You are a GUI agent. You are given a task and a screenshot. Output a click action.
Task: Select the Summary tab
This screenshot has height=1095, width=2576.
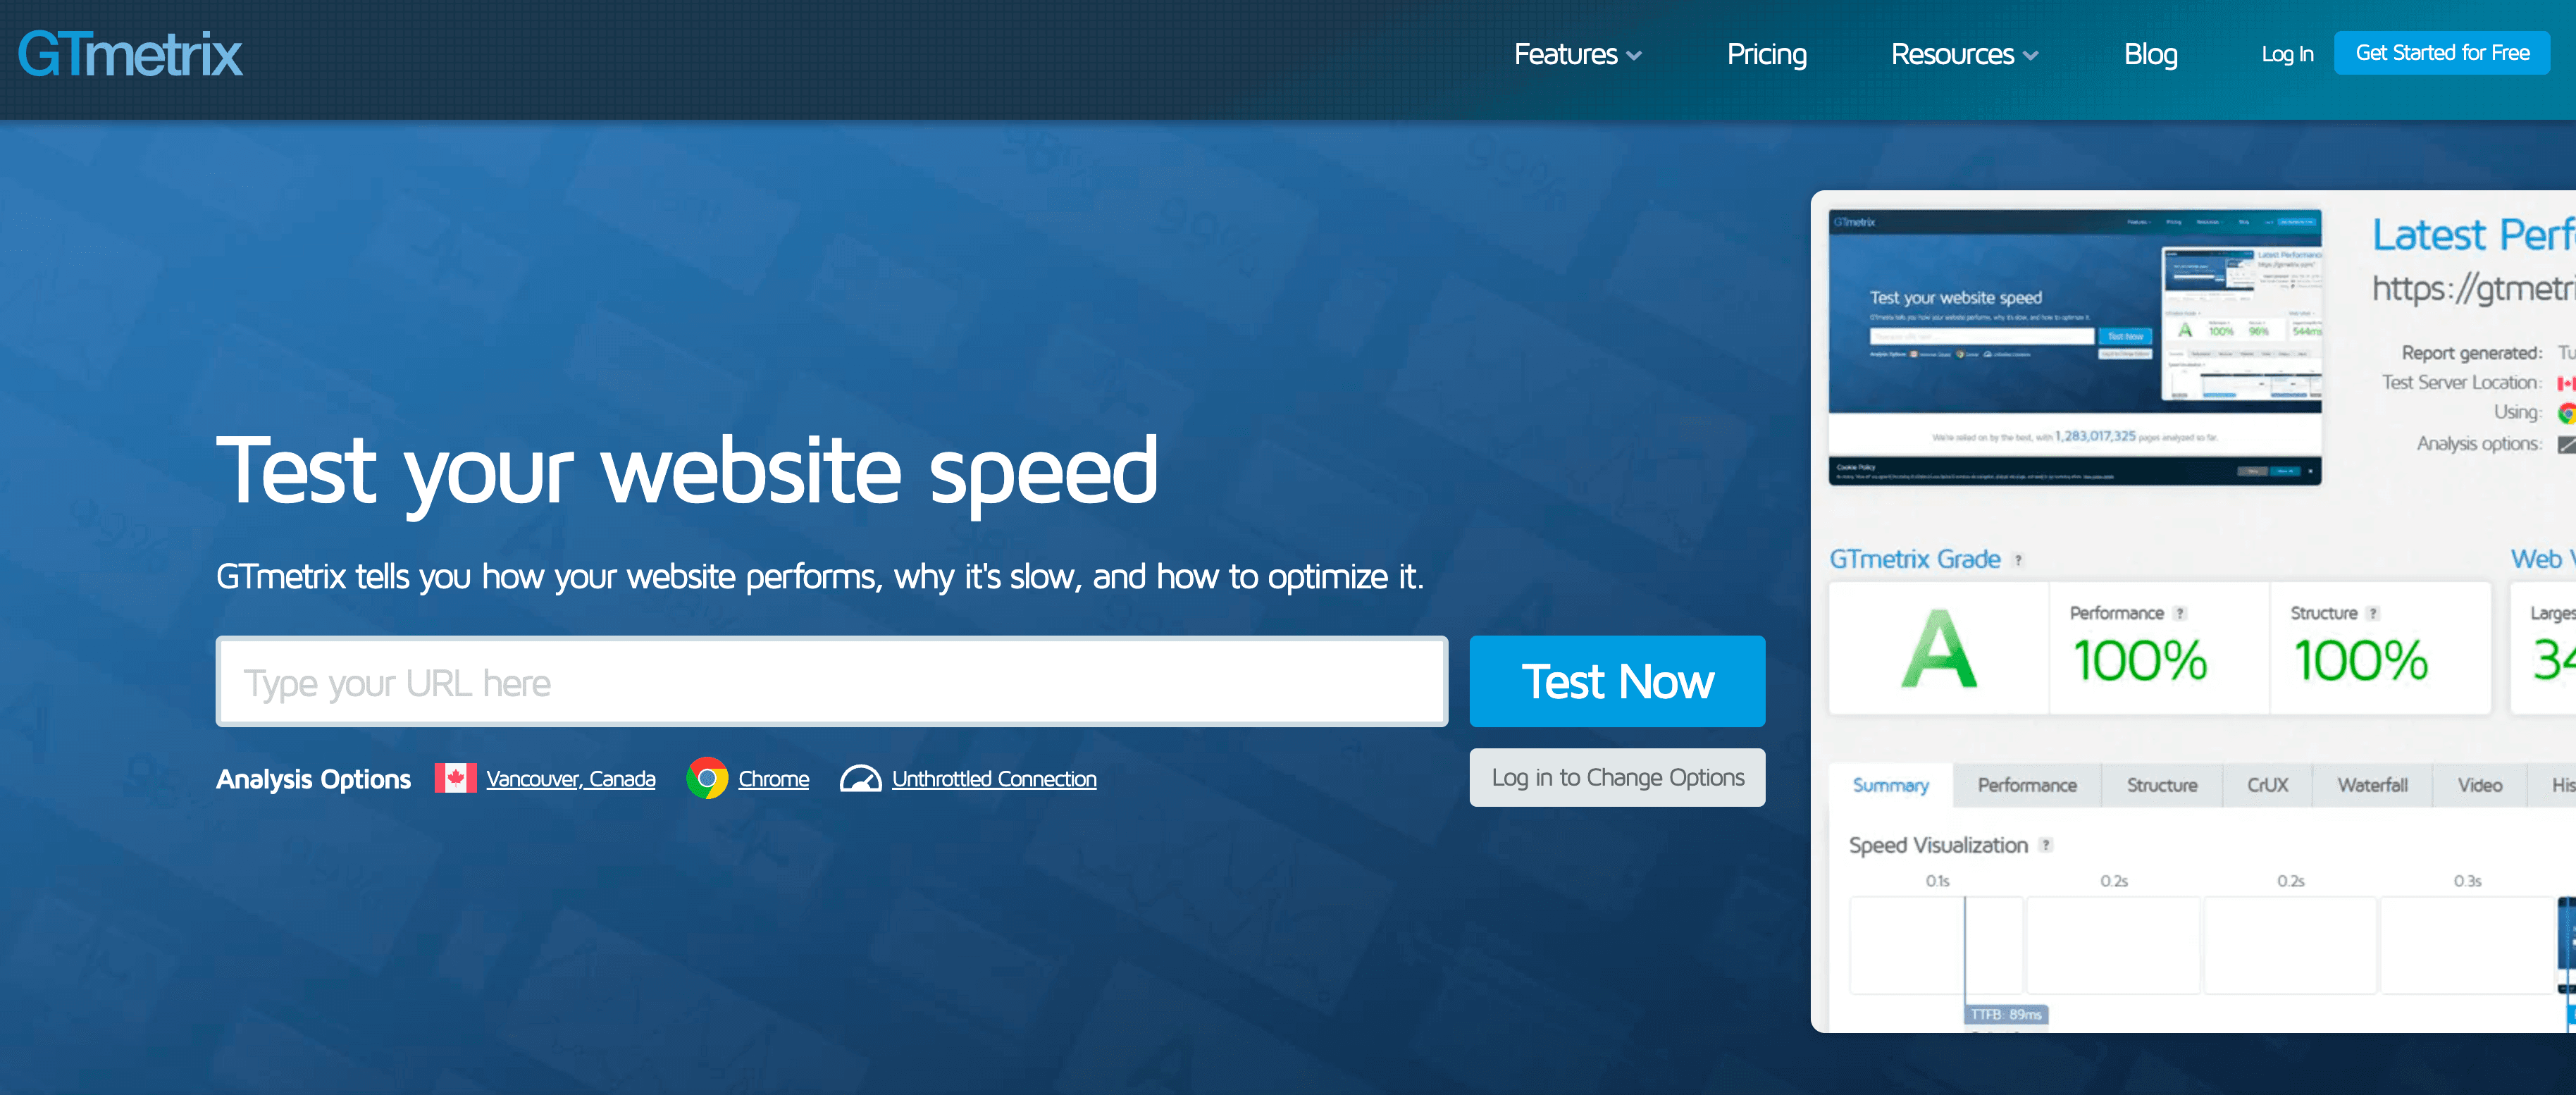[1890, 785]
